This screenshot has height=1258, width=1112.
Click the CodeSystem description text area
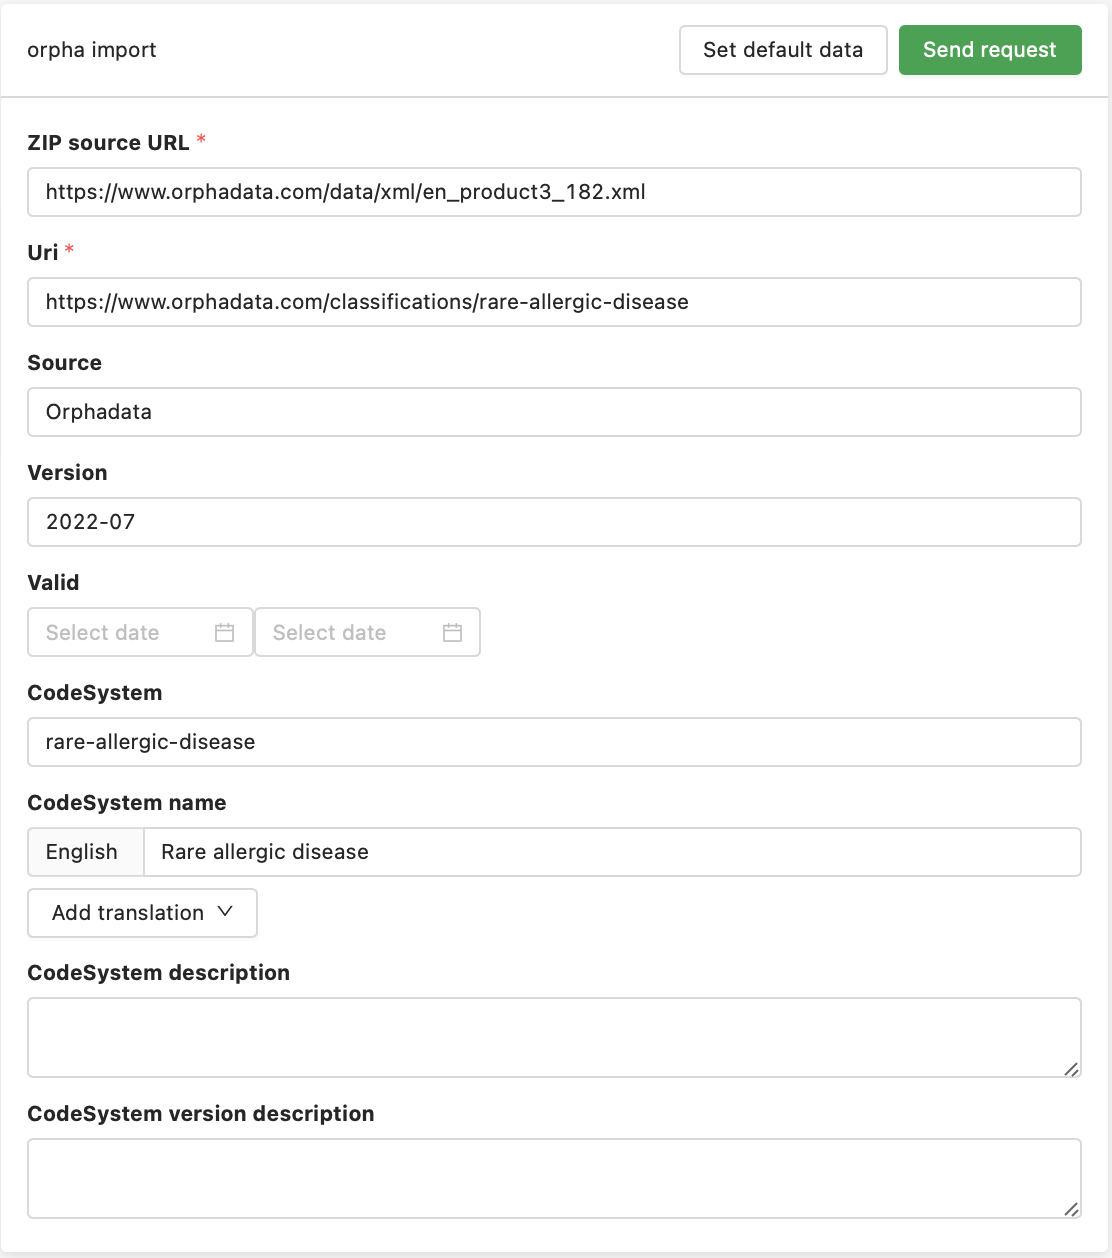[554, 1037]
